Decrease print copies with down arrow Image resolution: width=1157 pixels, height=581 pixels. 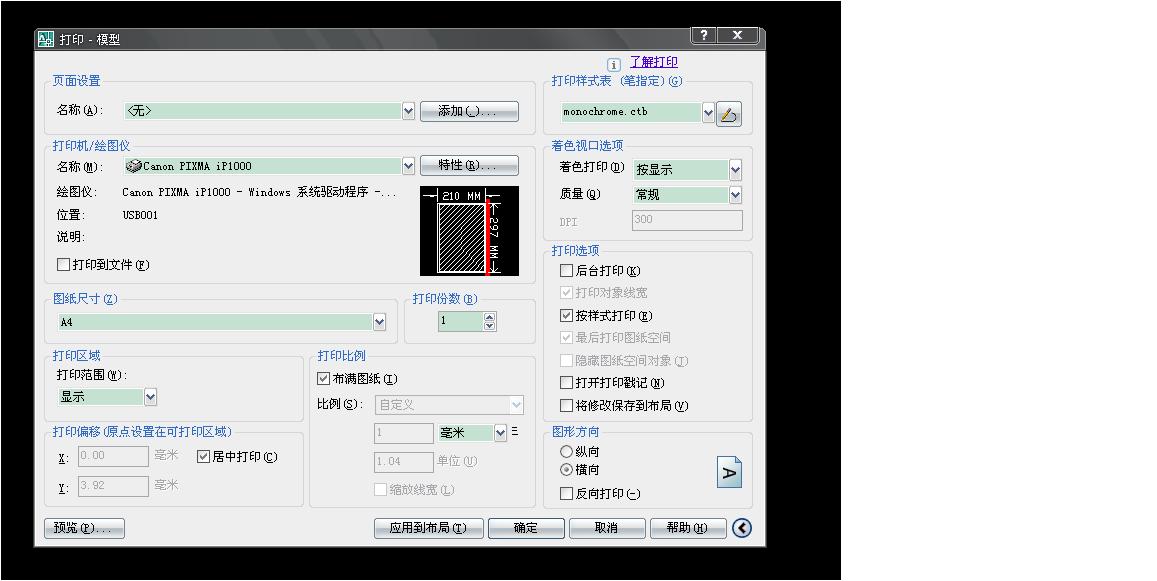point(489,326)
